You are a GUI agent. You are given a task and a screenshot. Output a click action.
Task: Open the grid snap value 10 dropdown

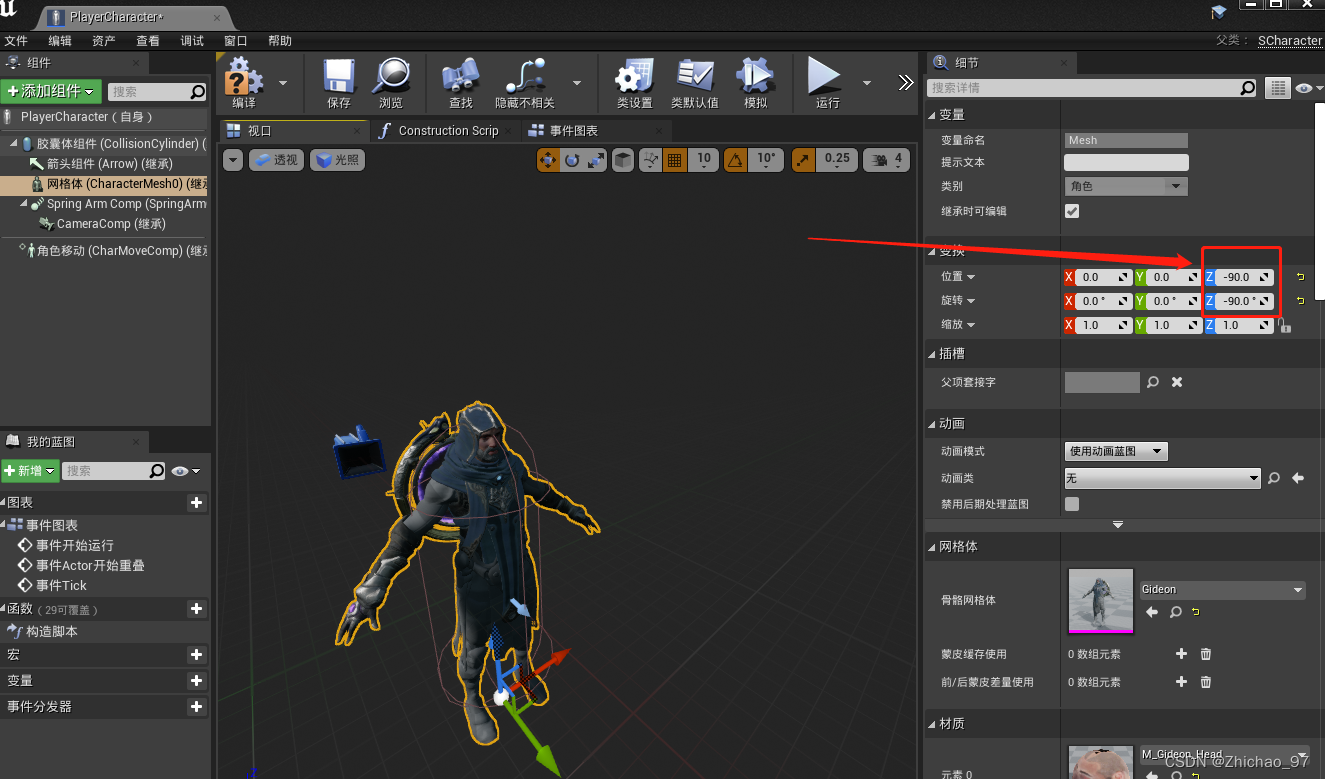pos(704,159)
